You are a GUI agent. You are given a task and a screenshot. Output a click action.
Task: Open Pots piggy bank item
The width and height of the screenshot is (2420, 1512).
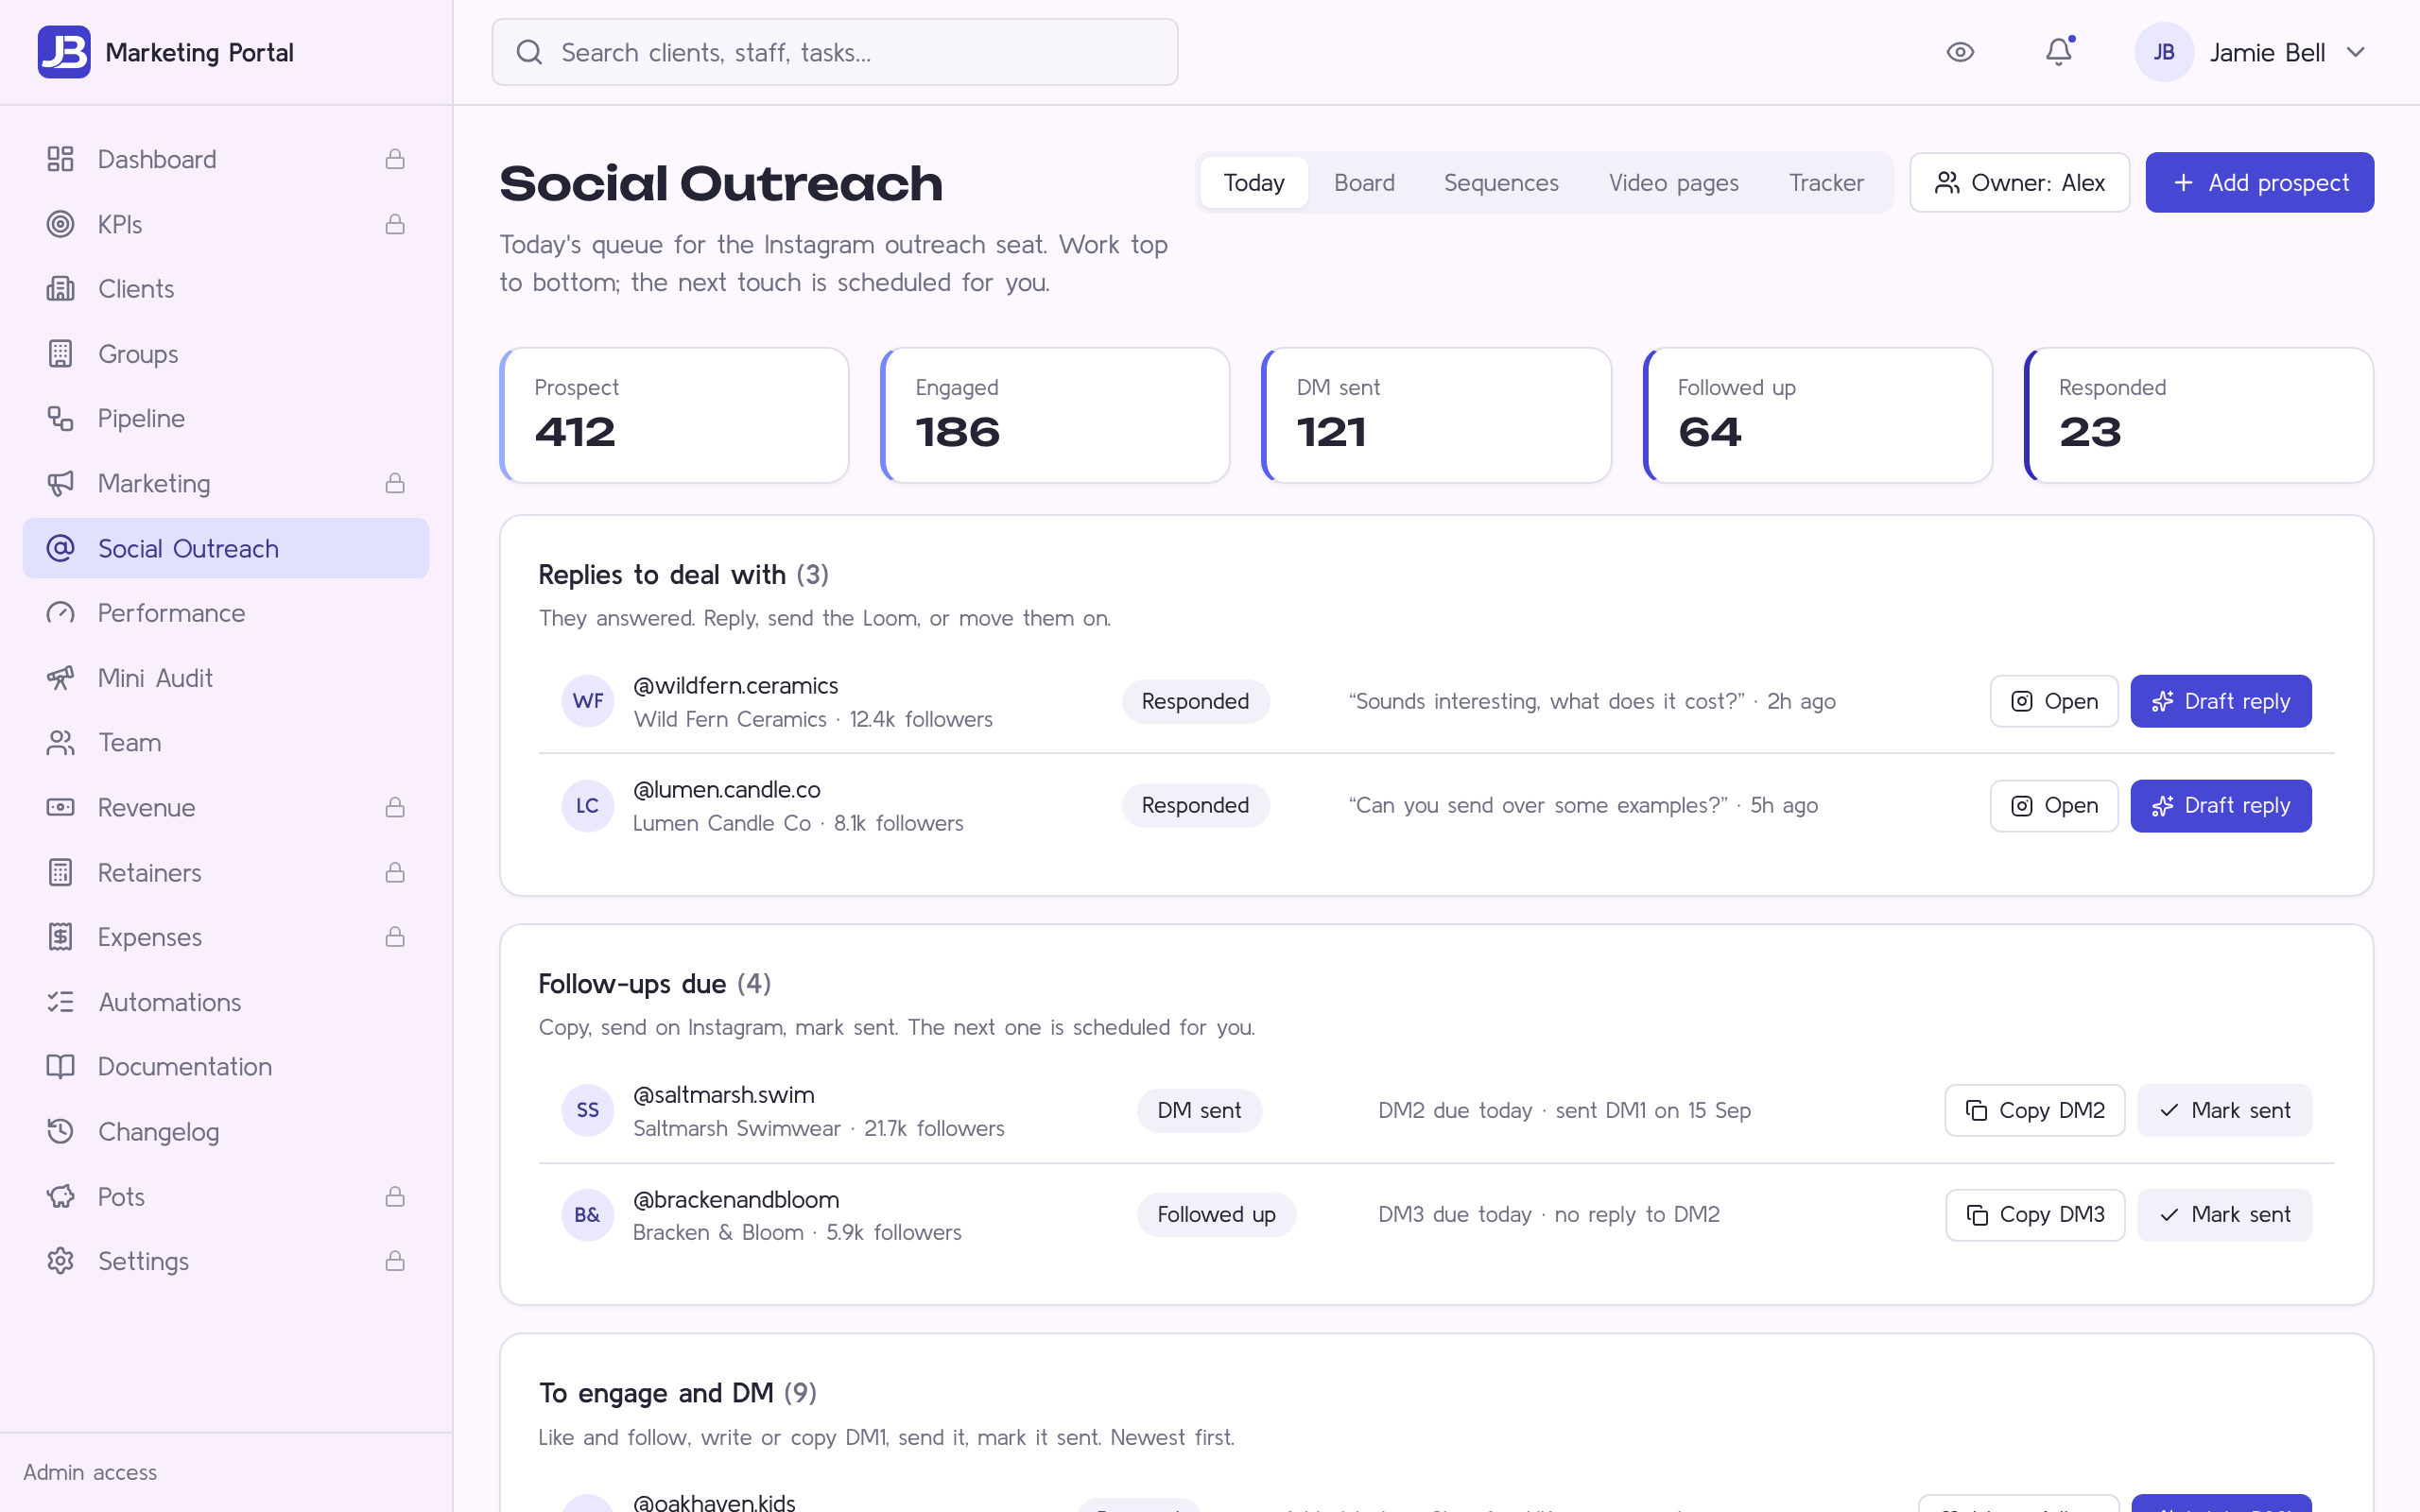(226, 1196)
